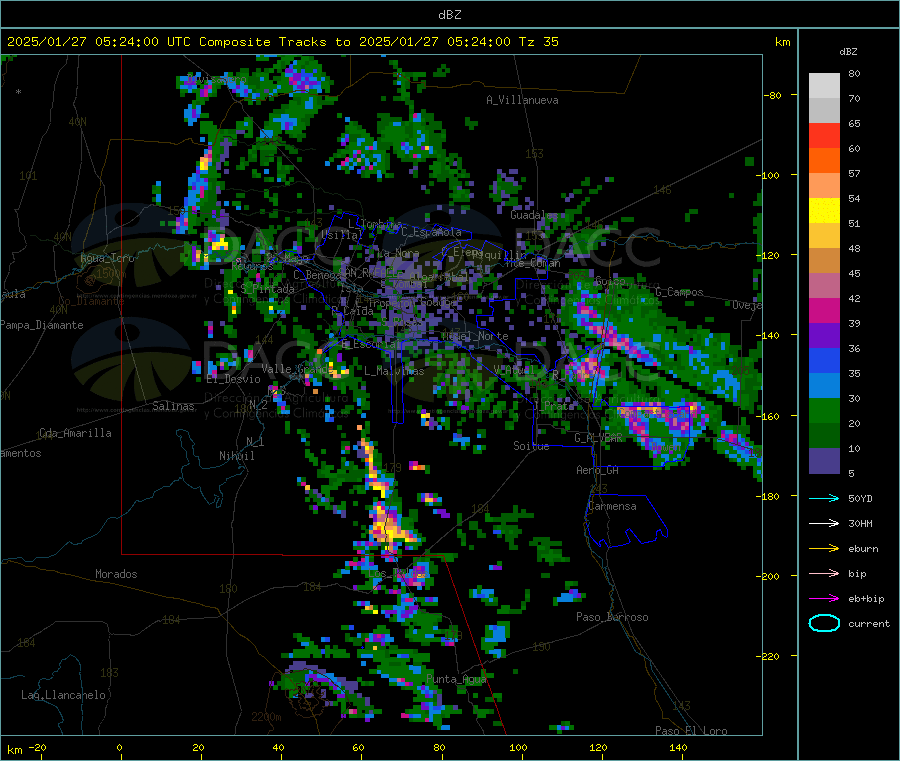This screenshot has width=900, height=761.
Task: Select the light gray 70-80 dBZ color band
Action: 824,86
